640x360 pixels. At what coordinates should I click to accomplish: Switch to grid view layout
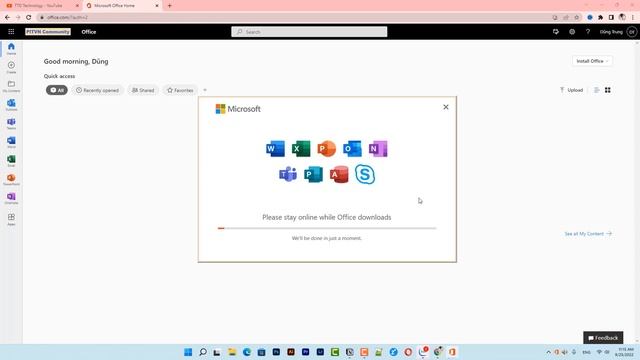point(608,90)
